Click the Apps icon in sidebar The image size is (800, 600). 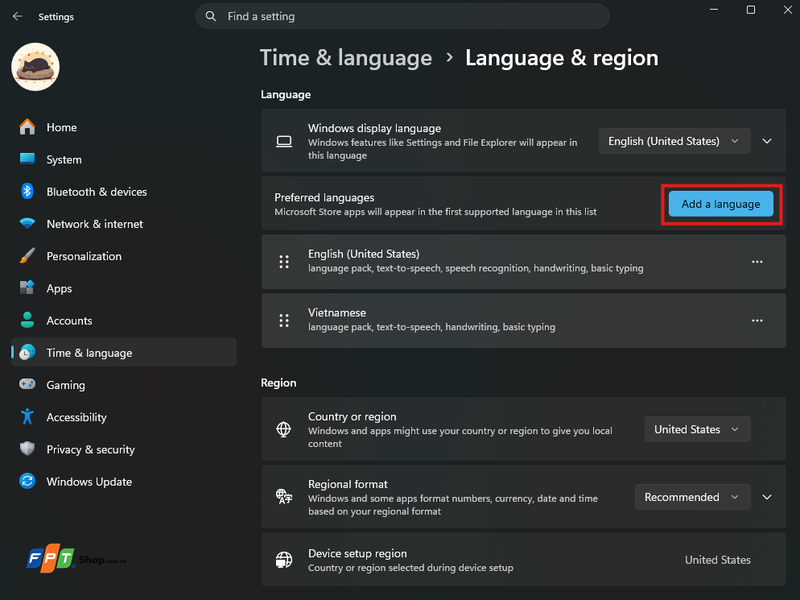27,288
